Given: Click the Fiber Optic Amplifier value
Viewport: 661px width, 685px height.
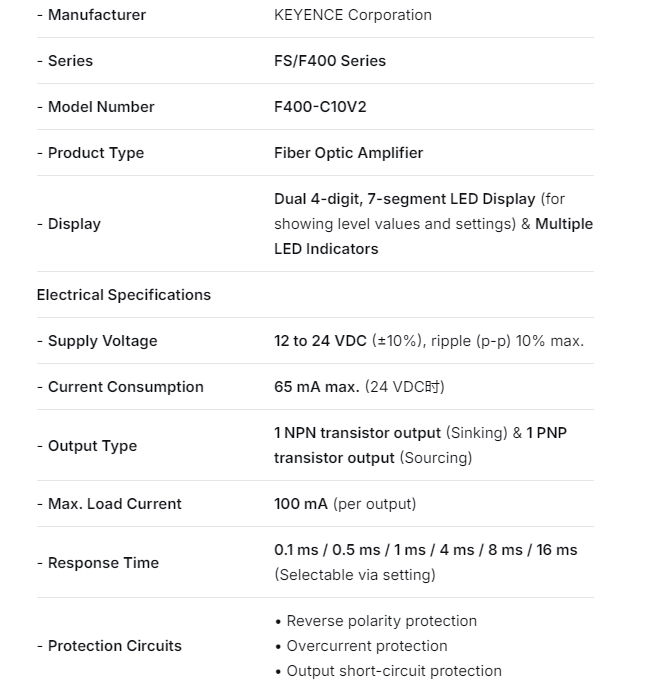Looking at the screenshot, I should point(348,153).
